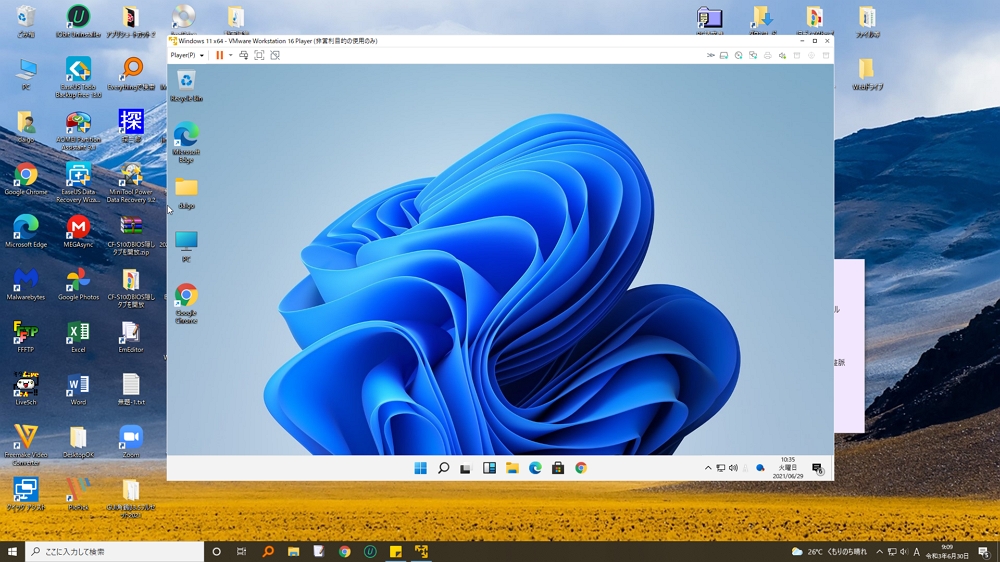
Task: Launch Chrome from the Windows 11 taskbar
Action: point(581,468)
